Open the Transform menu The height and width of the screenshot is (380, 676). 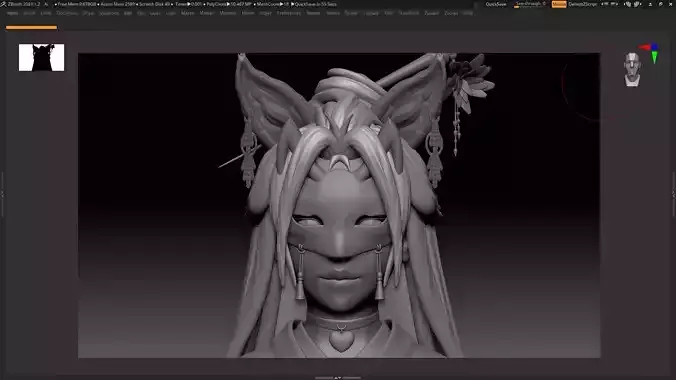coord(409,13)
